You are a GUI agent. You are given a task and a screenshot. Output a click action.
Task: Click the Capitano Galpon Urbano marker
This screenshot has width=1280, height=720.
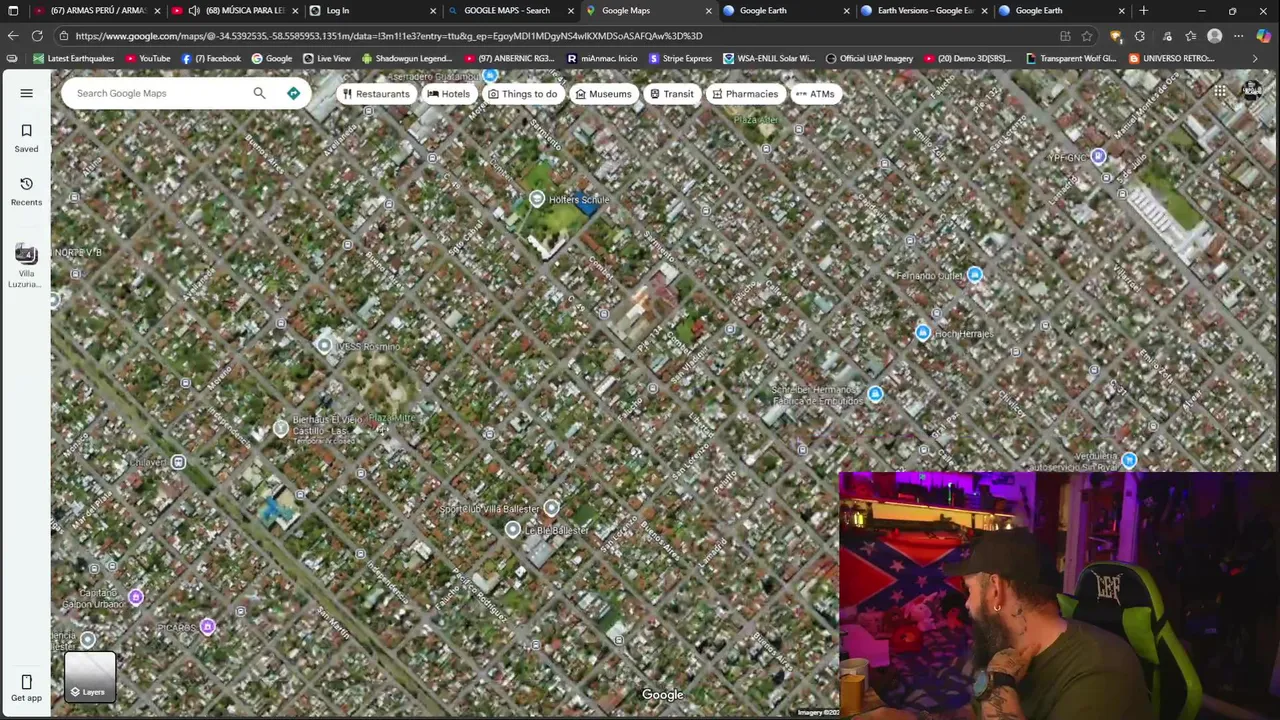click(136, 597)
